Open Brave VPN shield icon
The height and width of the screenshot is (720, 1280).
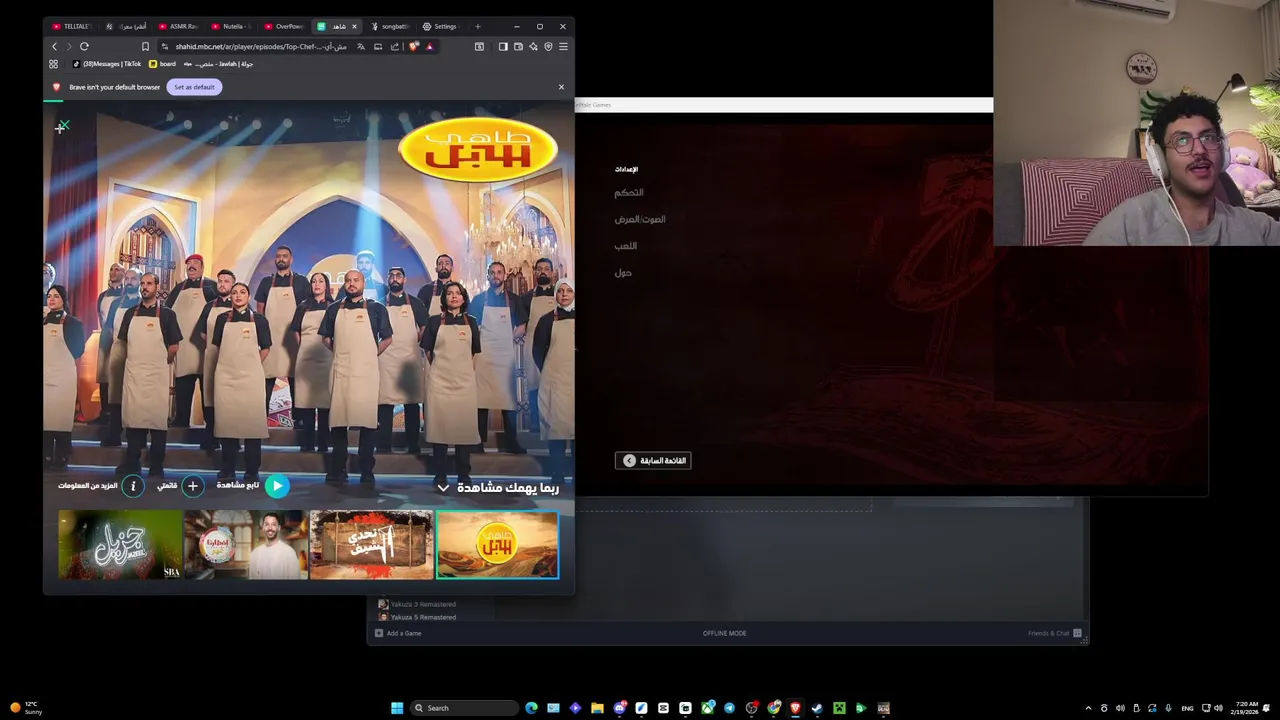(x=548, y=46)
